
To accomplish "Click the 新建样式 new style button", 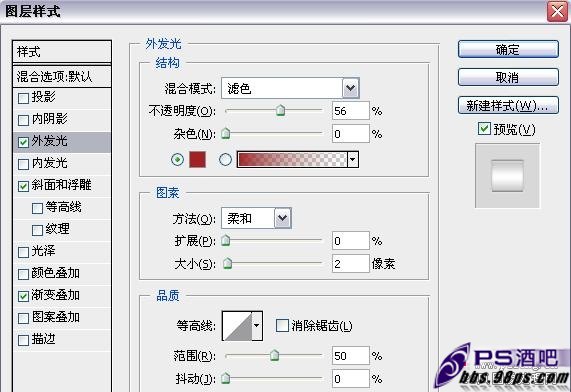I will [508, 105].
